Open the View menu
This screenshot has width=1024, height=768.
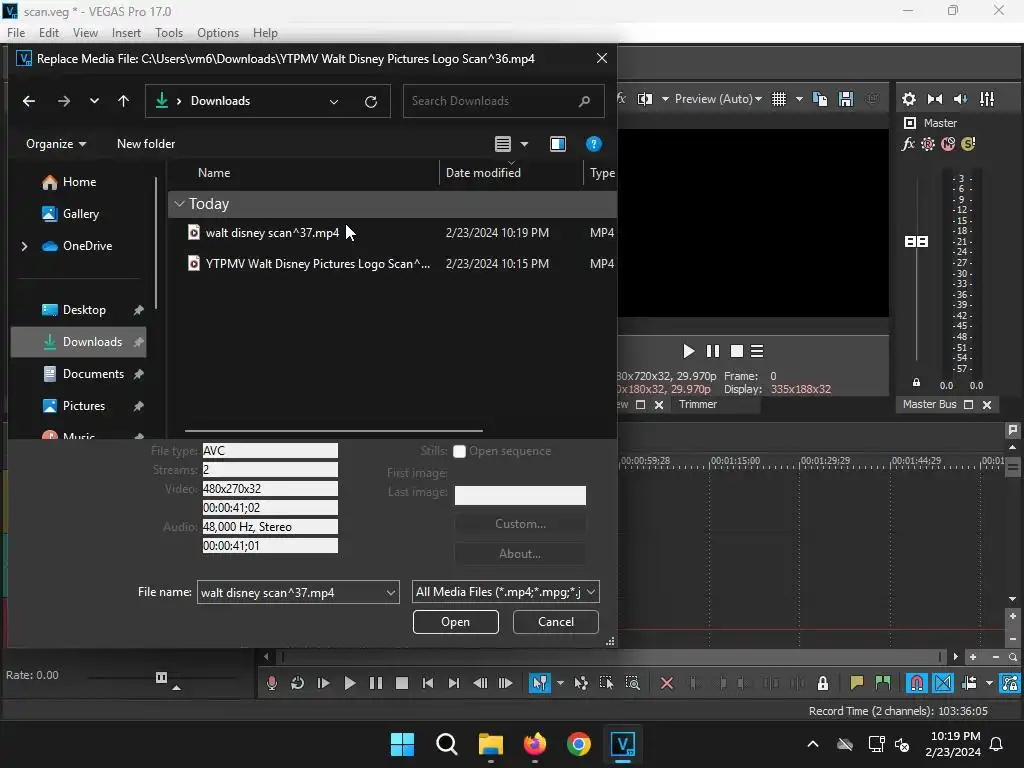[x=85, y=33]
